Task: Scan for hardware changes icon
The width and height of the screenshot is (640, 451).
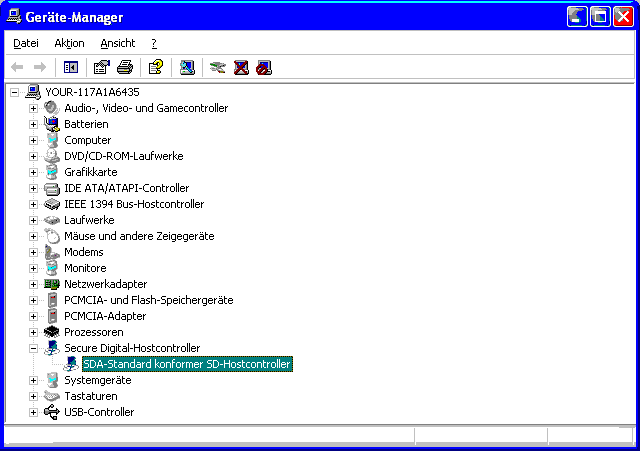Action: tap(187, 67)
